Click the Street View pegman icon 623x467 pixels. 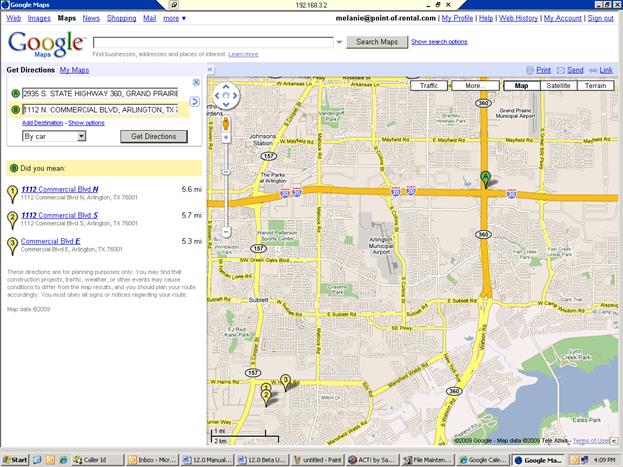pos(226,124)
